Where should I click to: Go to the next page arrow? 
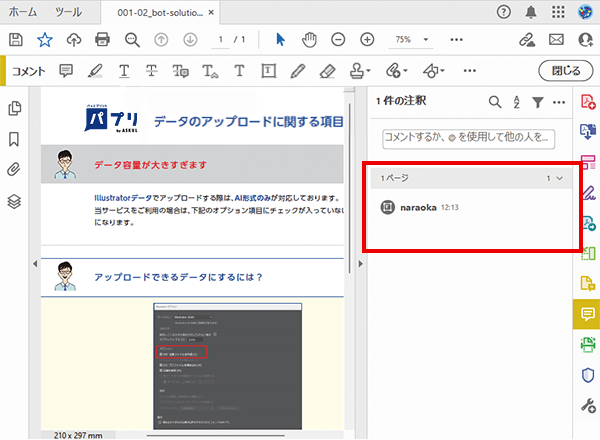coord(190,39)
